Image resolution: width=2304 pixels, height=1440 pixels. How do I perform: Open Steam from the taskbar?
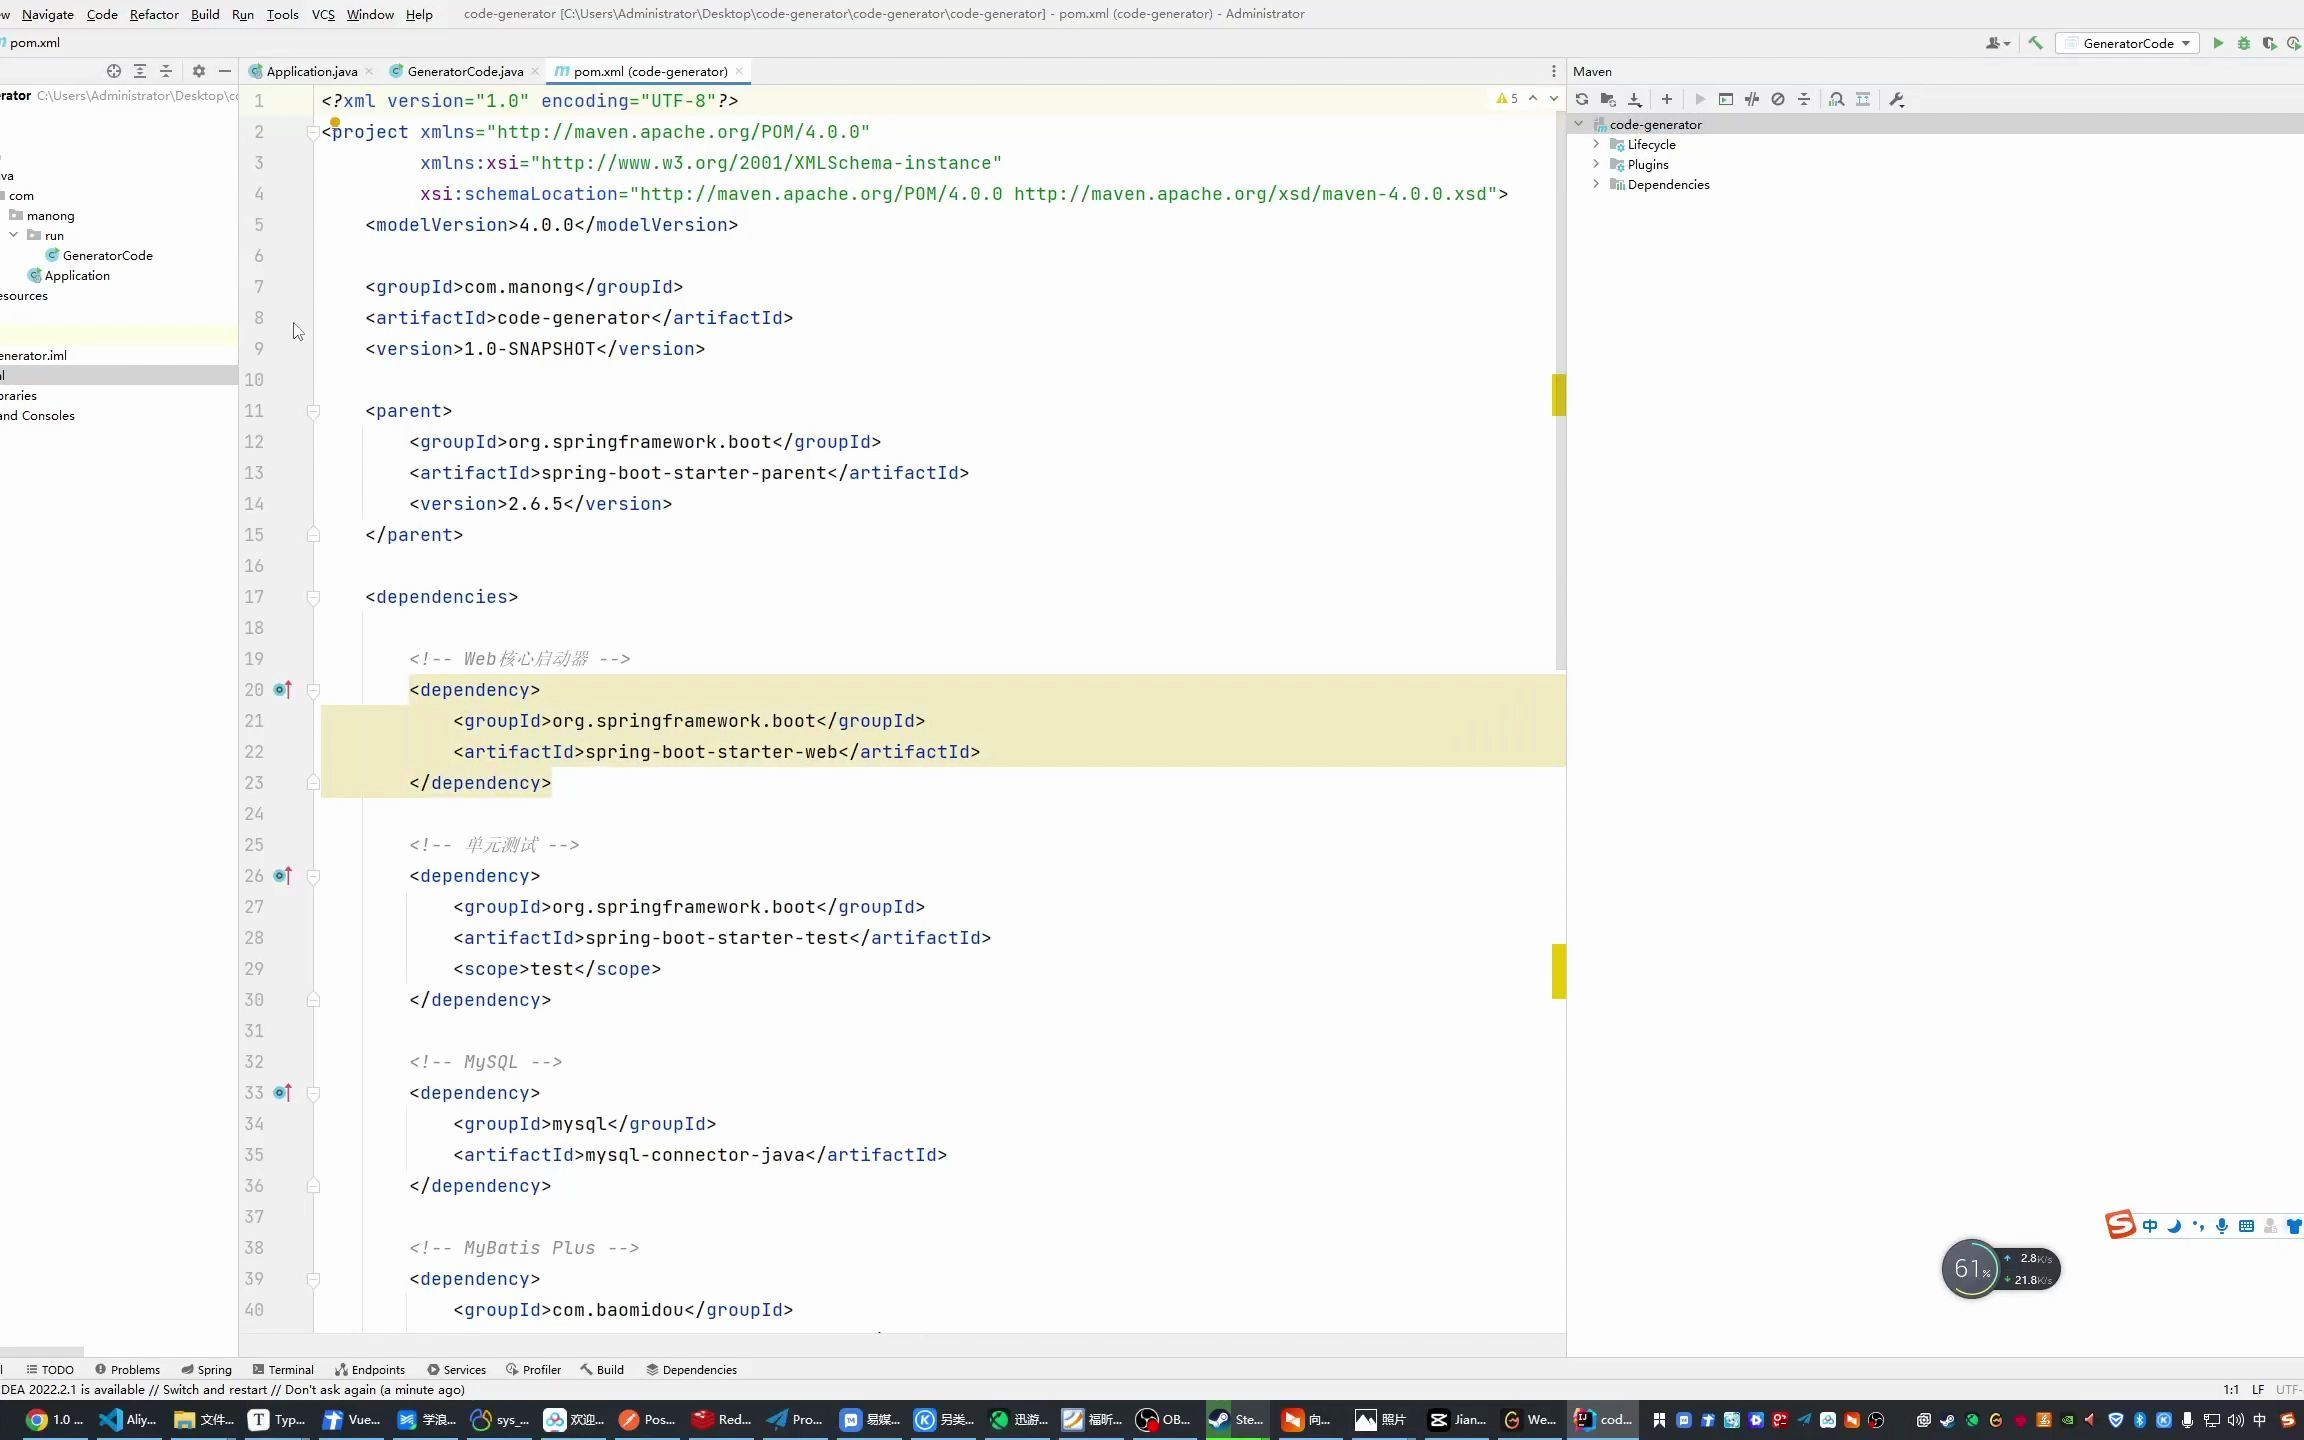pos(1236,1419)
